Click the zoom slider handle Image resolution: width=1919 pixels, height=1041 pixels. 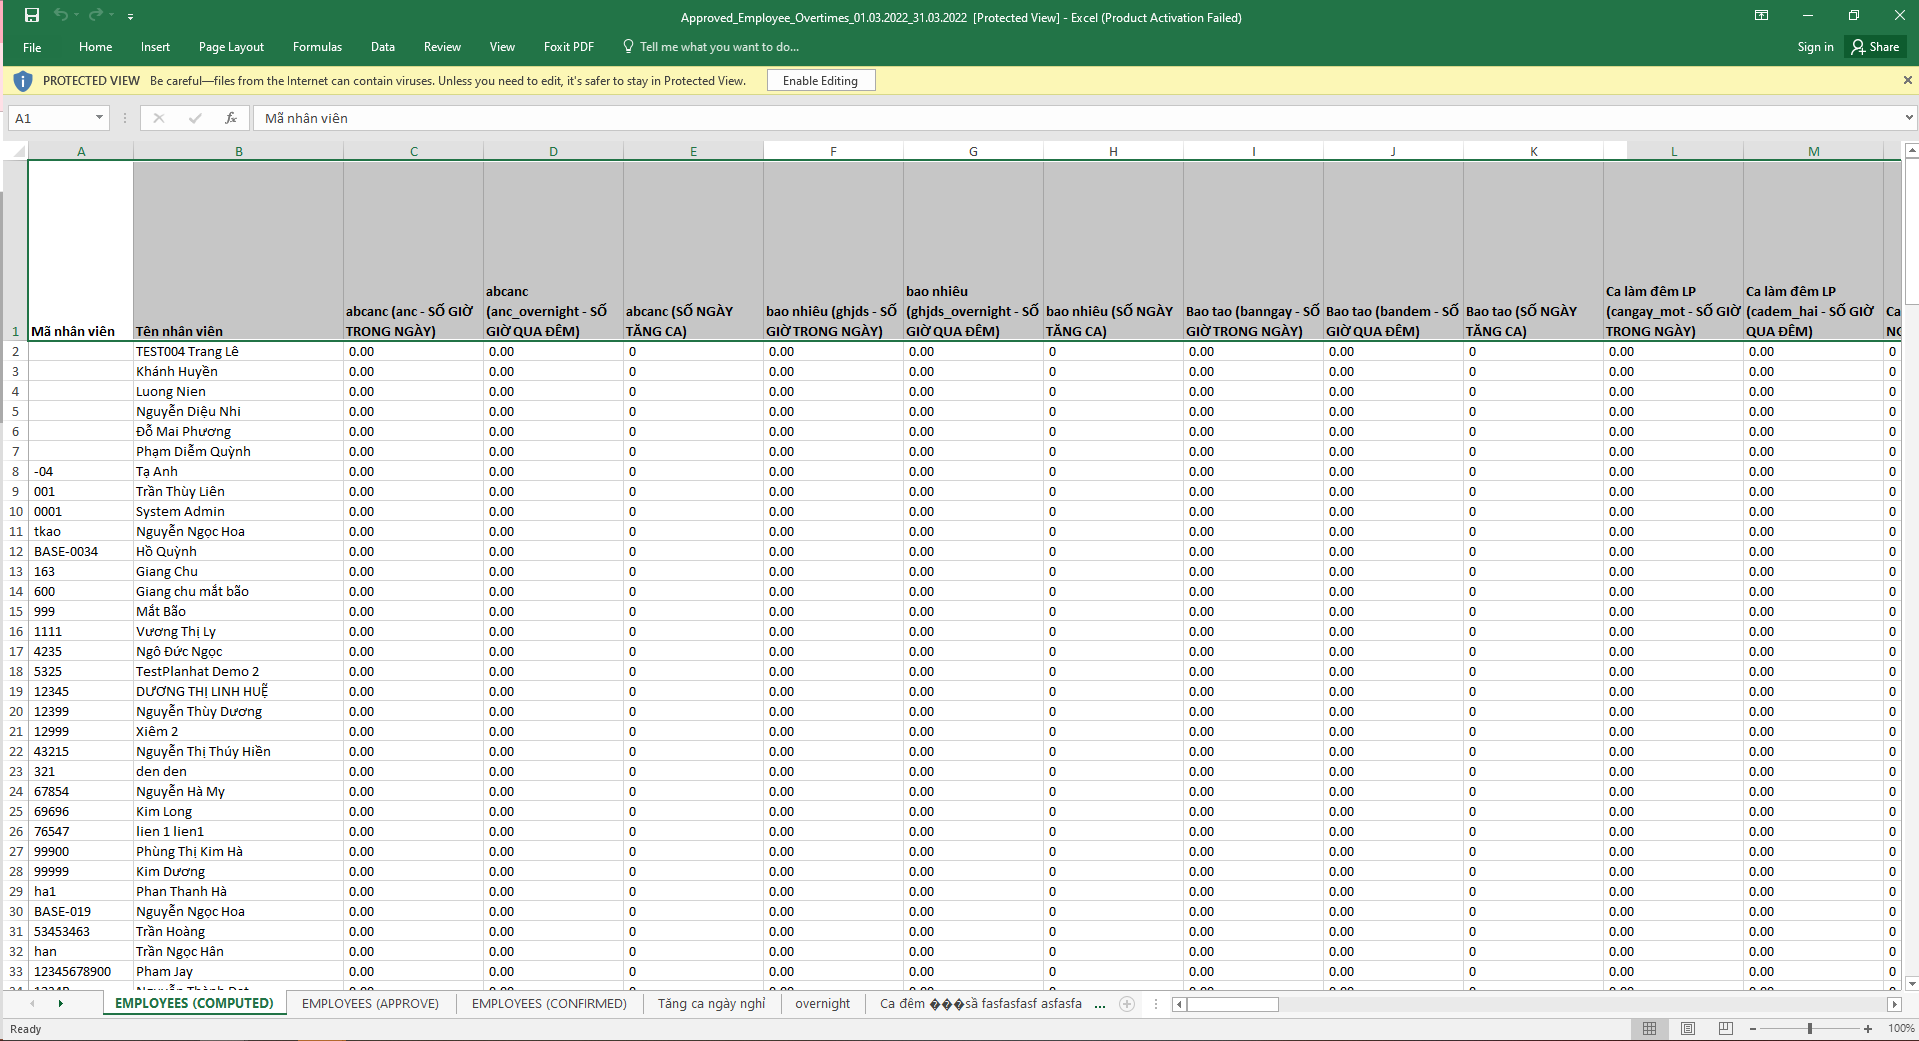1809,1028
